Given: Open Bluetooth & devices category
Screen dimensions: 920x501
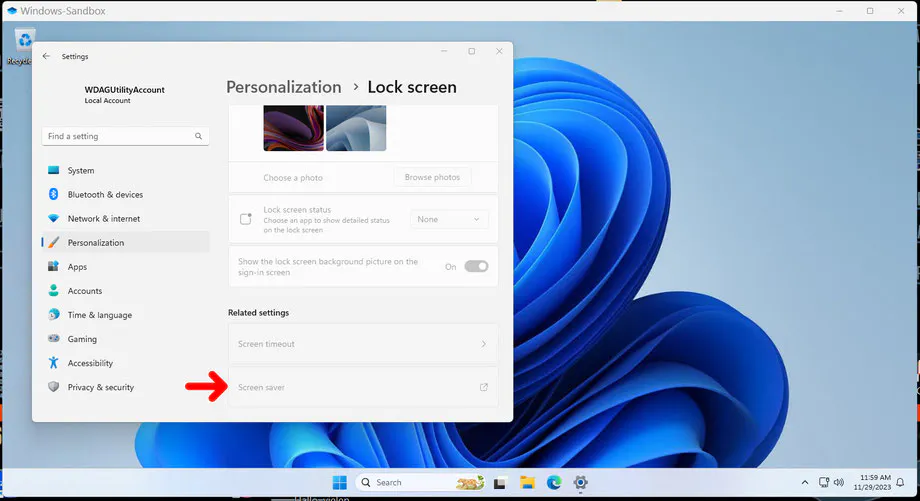Looking at the screenshot, I should tap(126, 194).
